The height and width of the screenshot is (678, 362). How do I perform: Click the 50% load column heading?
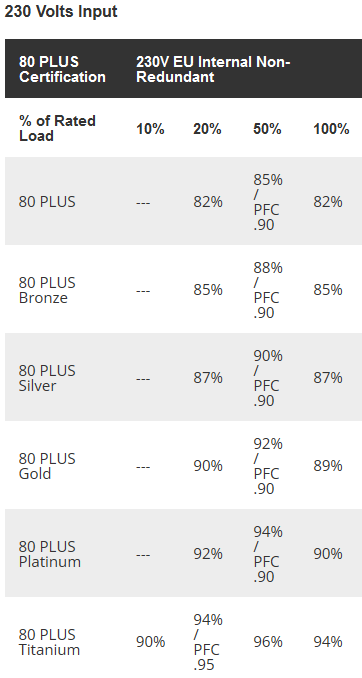coord(267,129)
